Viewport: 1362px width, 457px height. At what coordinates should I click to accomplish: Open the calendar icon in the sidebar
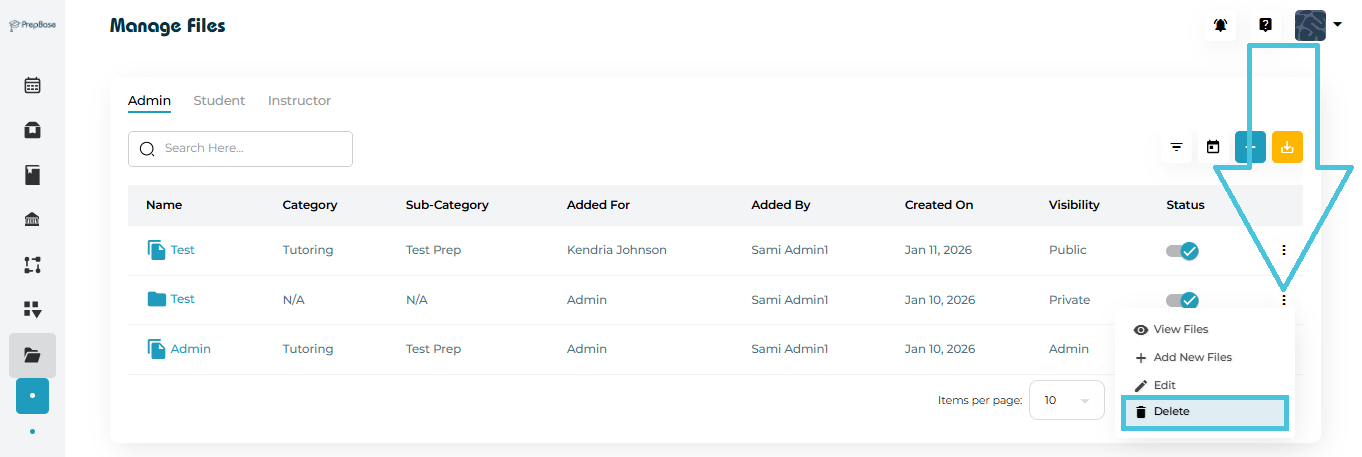click(32, 85)
